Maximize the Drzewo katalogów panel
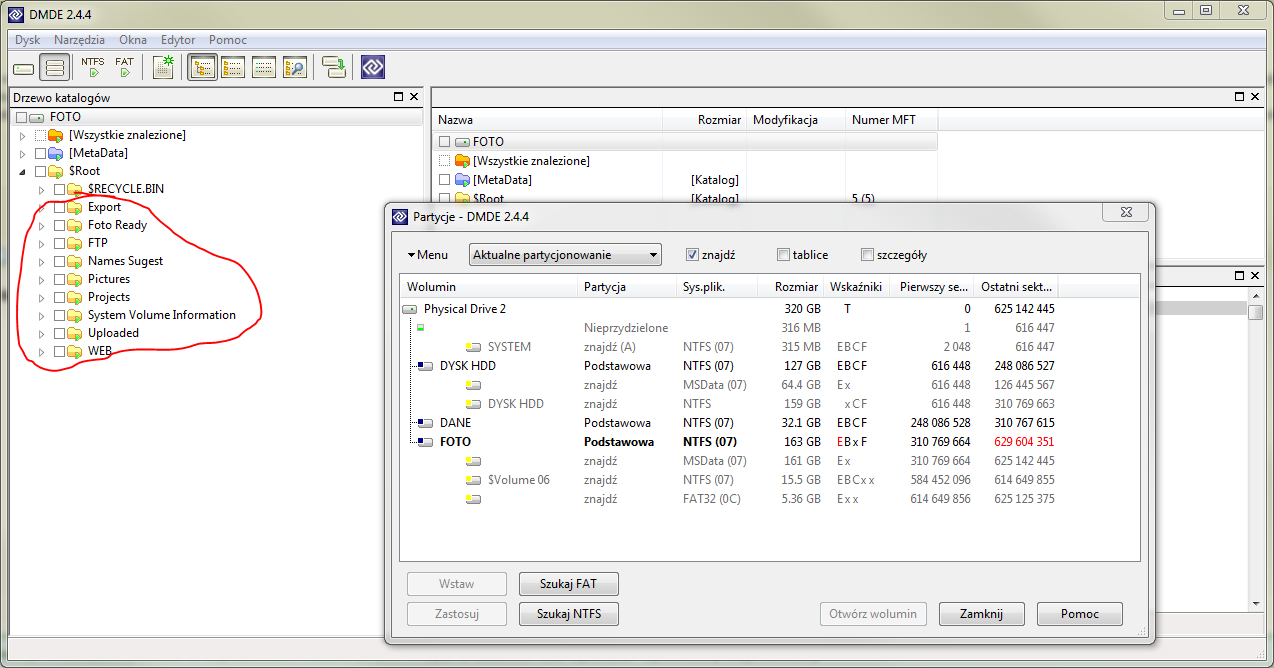1274x668 pixels. (398, 97)
